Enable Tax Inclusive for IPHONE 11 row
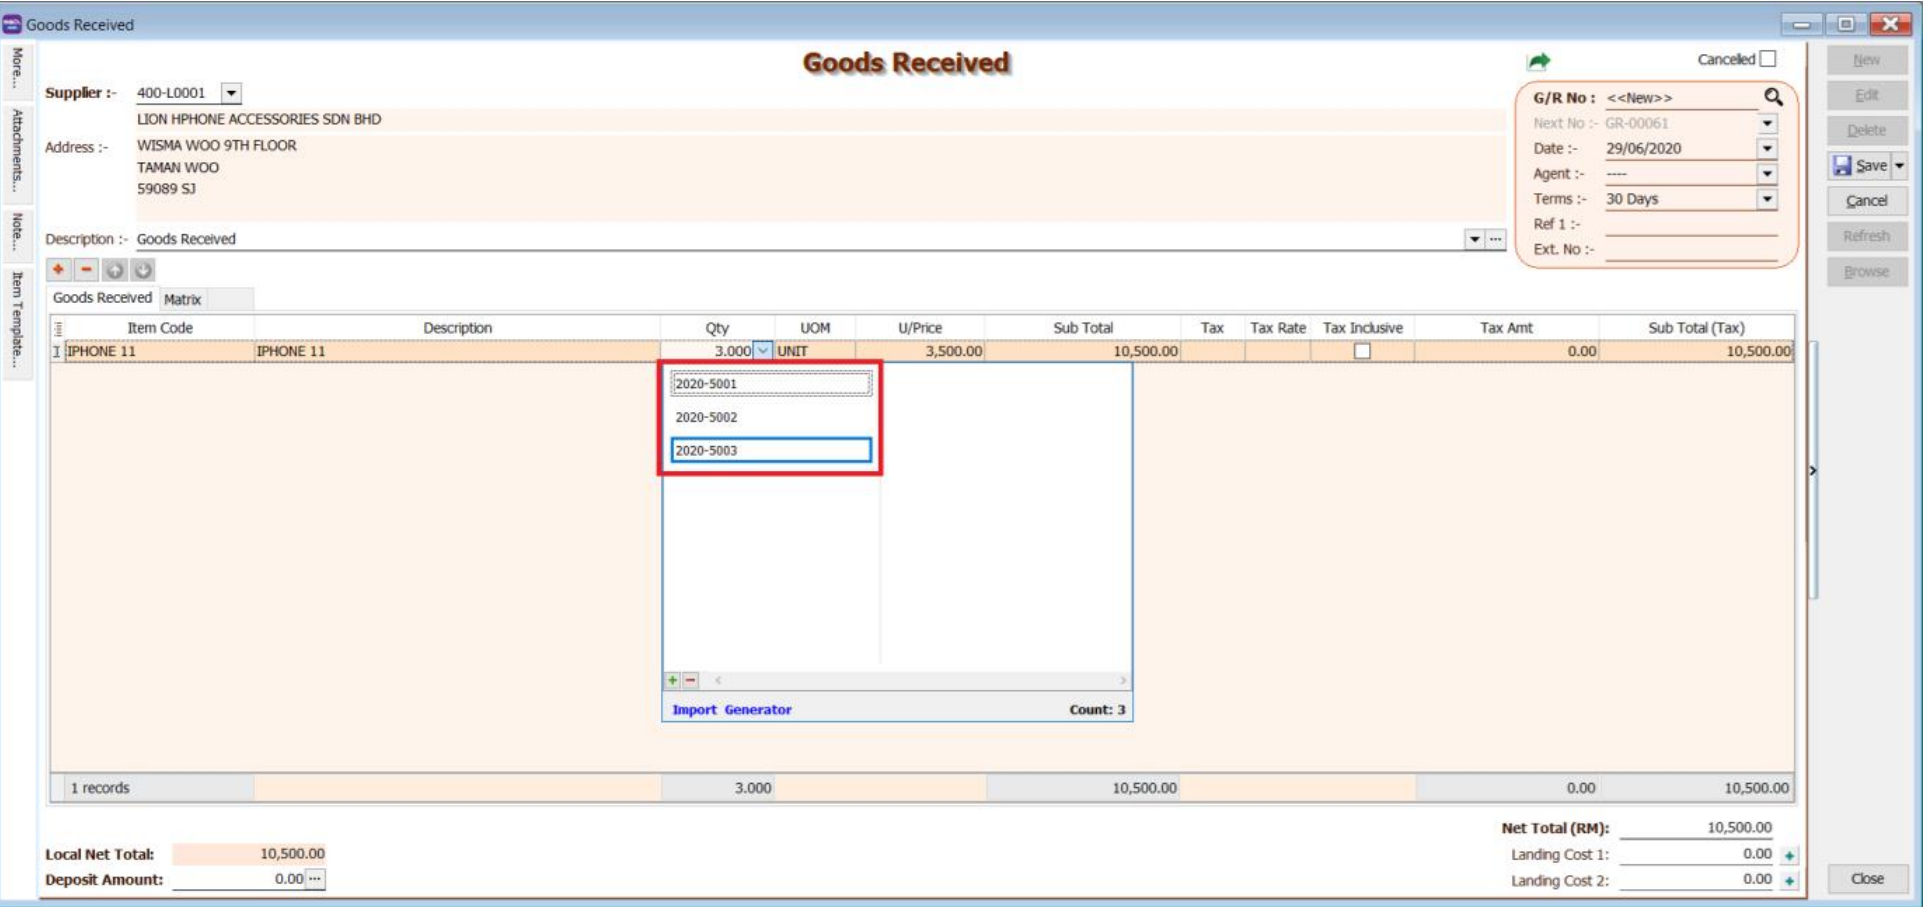The width and height of the screenshot is (1924, 907). 1362,351
